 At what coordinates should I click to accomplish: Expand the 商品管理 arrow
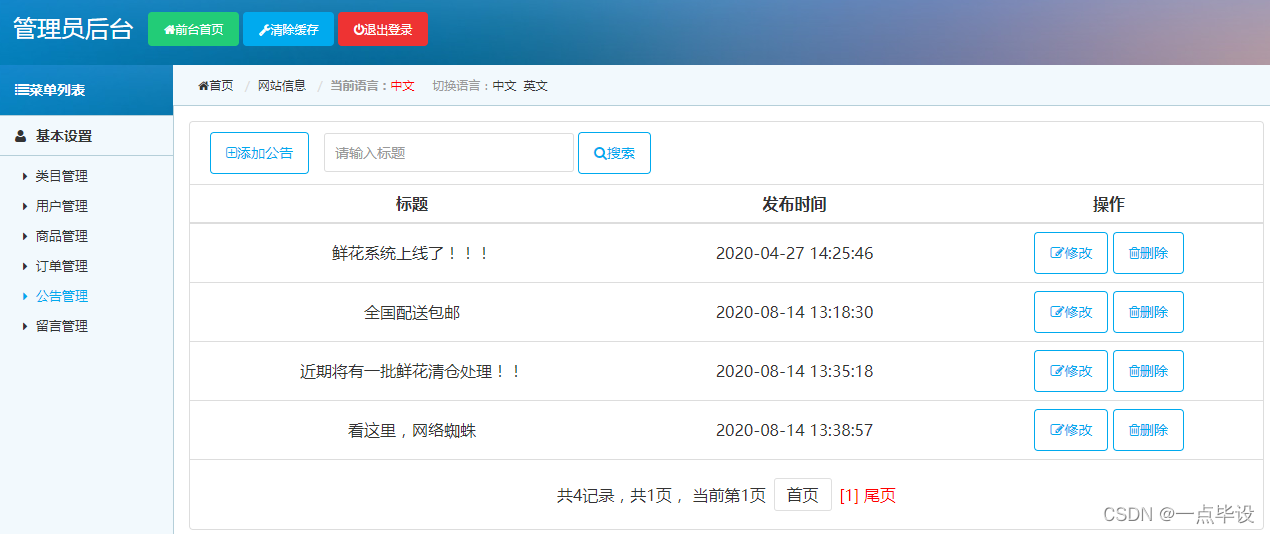pyautogui.click(x=25, y=236)
